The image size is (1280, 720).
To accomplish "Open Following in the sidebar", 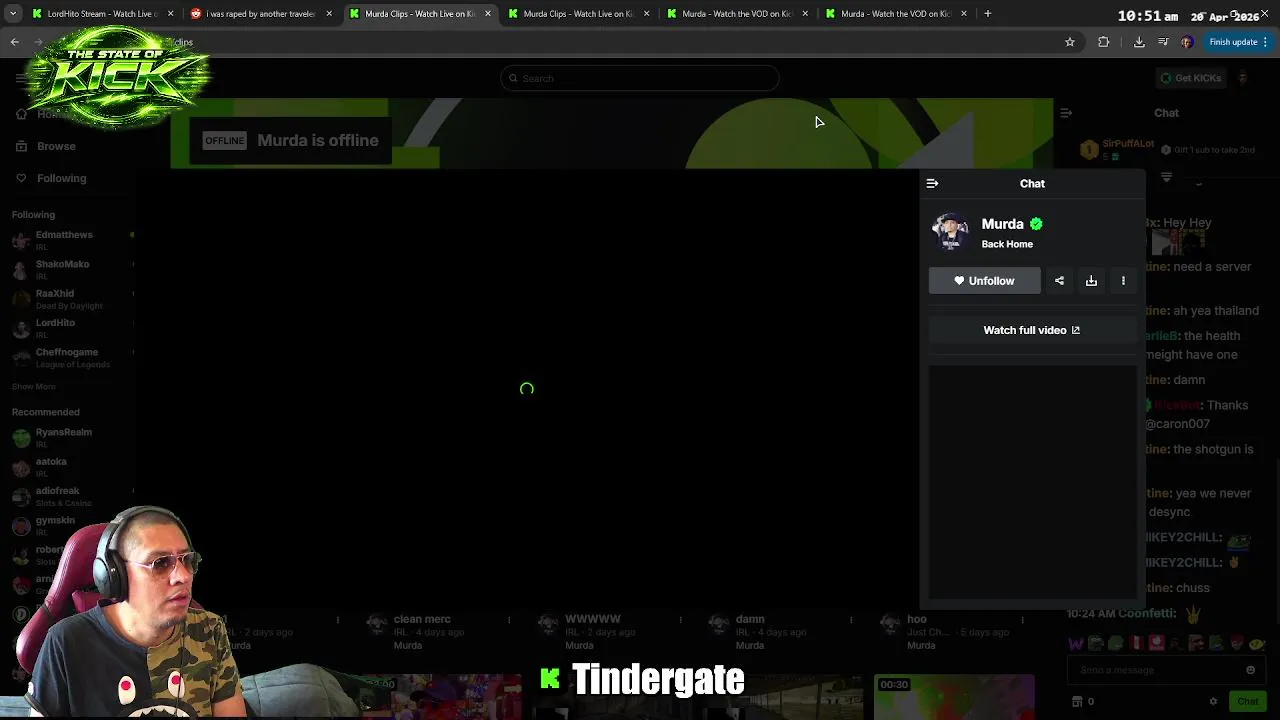I will 61,178.
